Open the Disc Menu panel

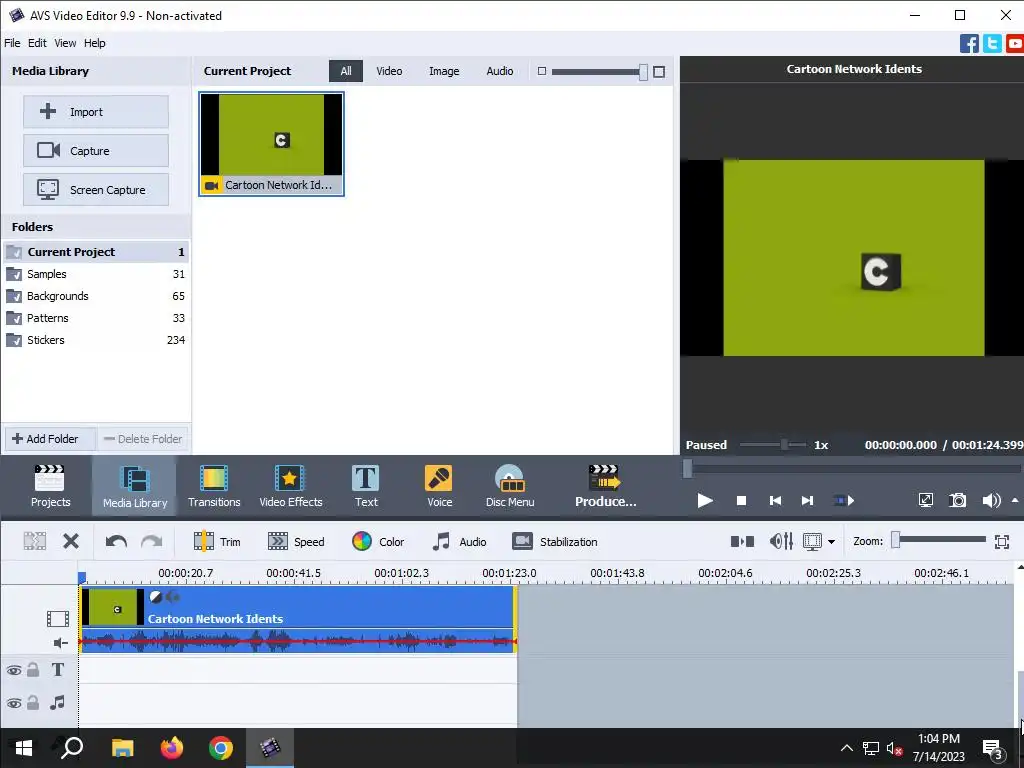510,486
